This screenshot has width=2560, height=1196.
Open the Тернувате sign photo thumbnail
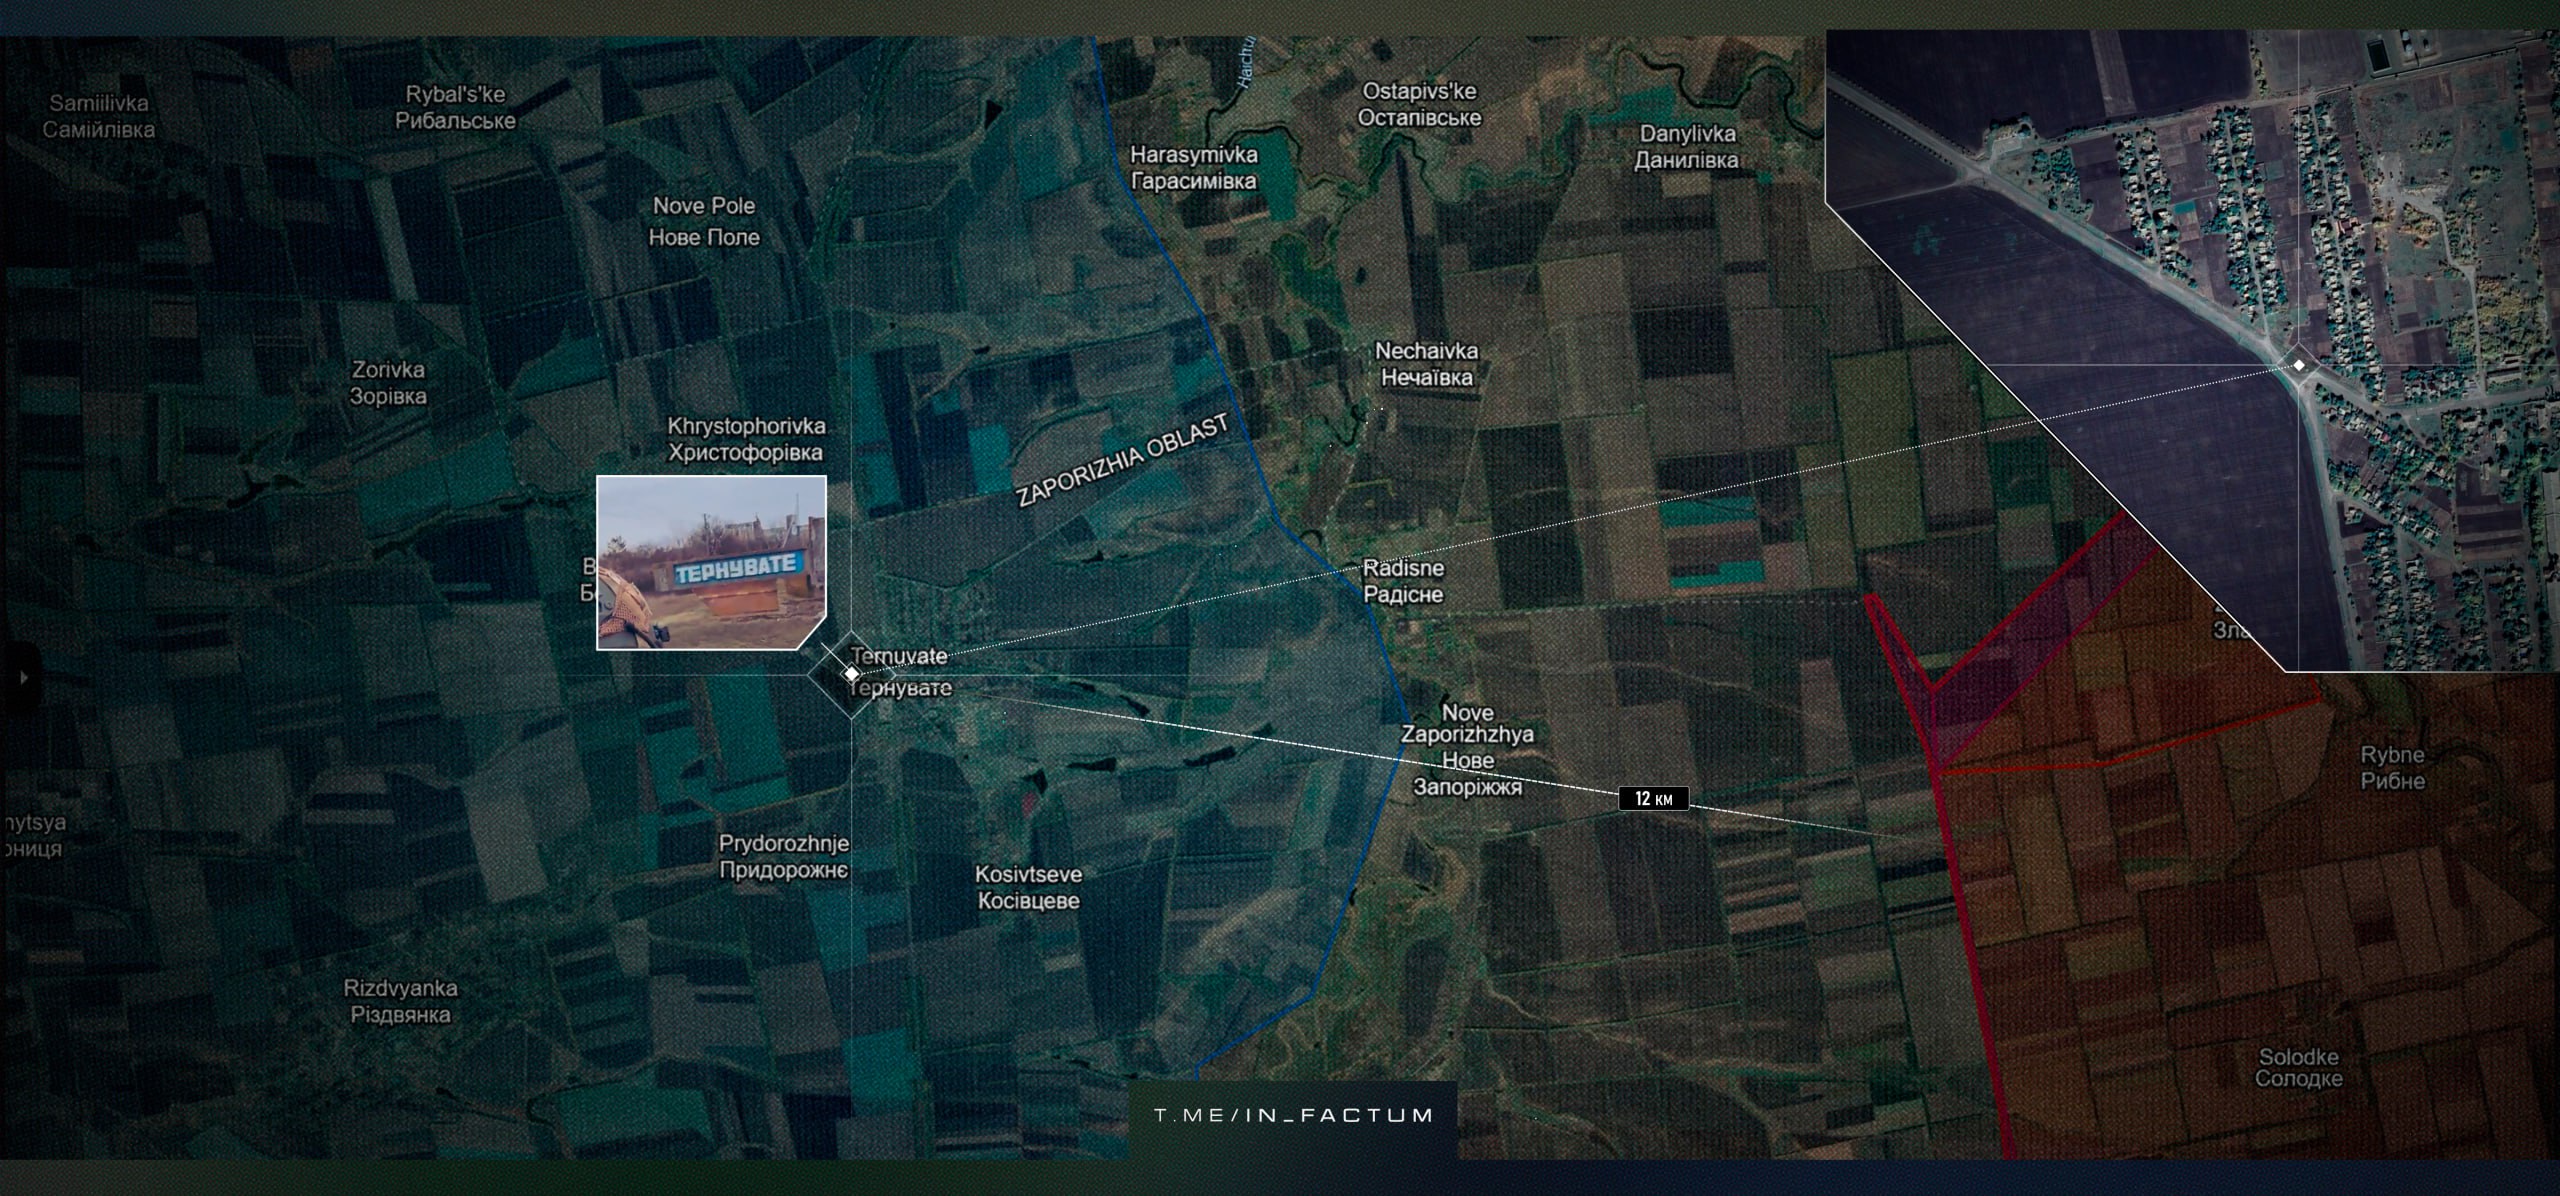point(711,563)
